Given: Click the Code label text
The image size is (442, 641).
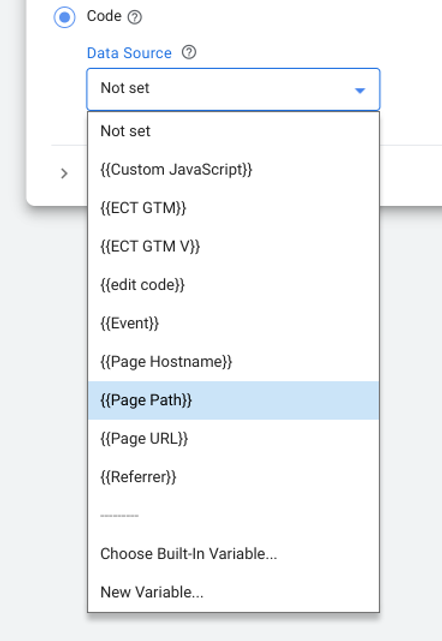Looking at the screenshot, I should tap(104, 16).
